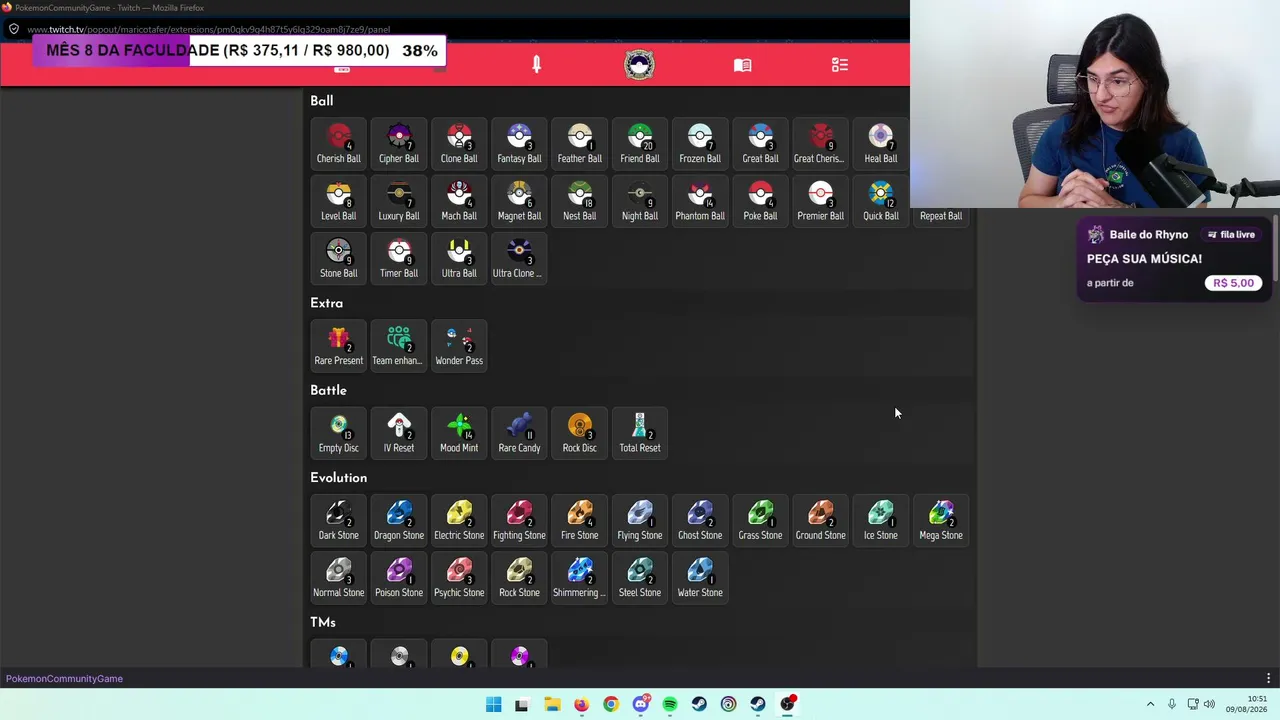Open the Premier Ball item
Viewport: 1280px width, 720px height.
[821, 201]
